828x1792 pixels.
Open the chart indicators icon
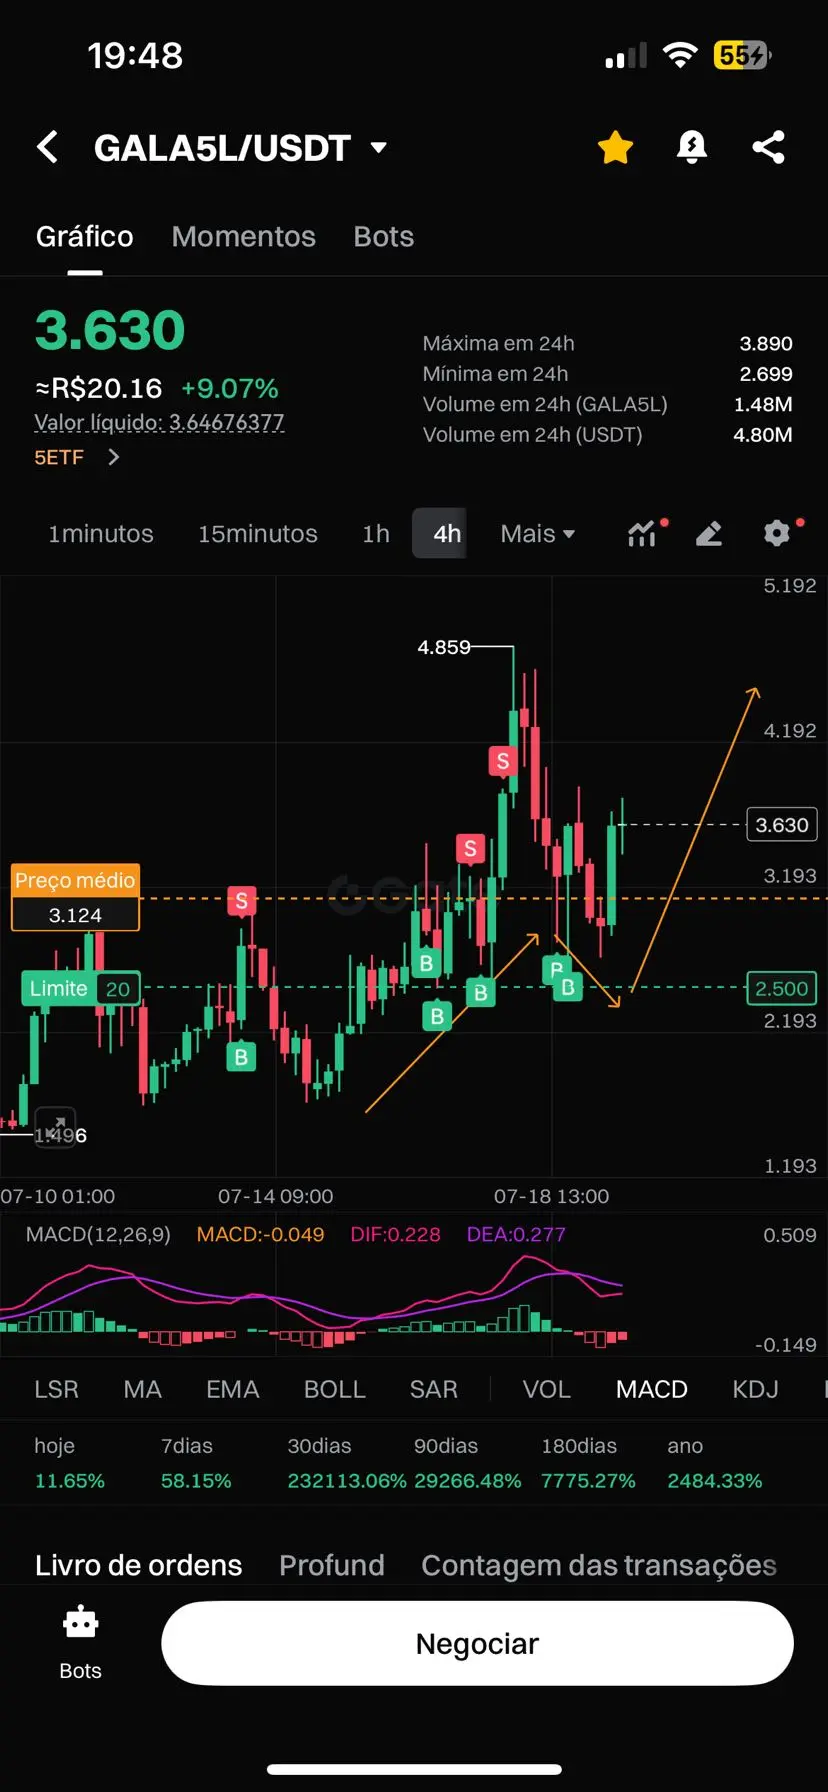[643, 533]
